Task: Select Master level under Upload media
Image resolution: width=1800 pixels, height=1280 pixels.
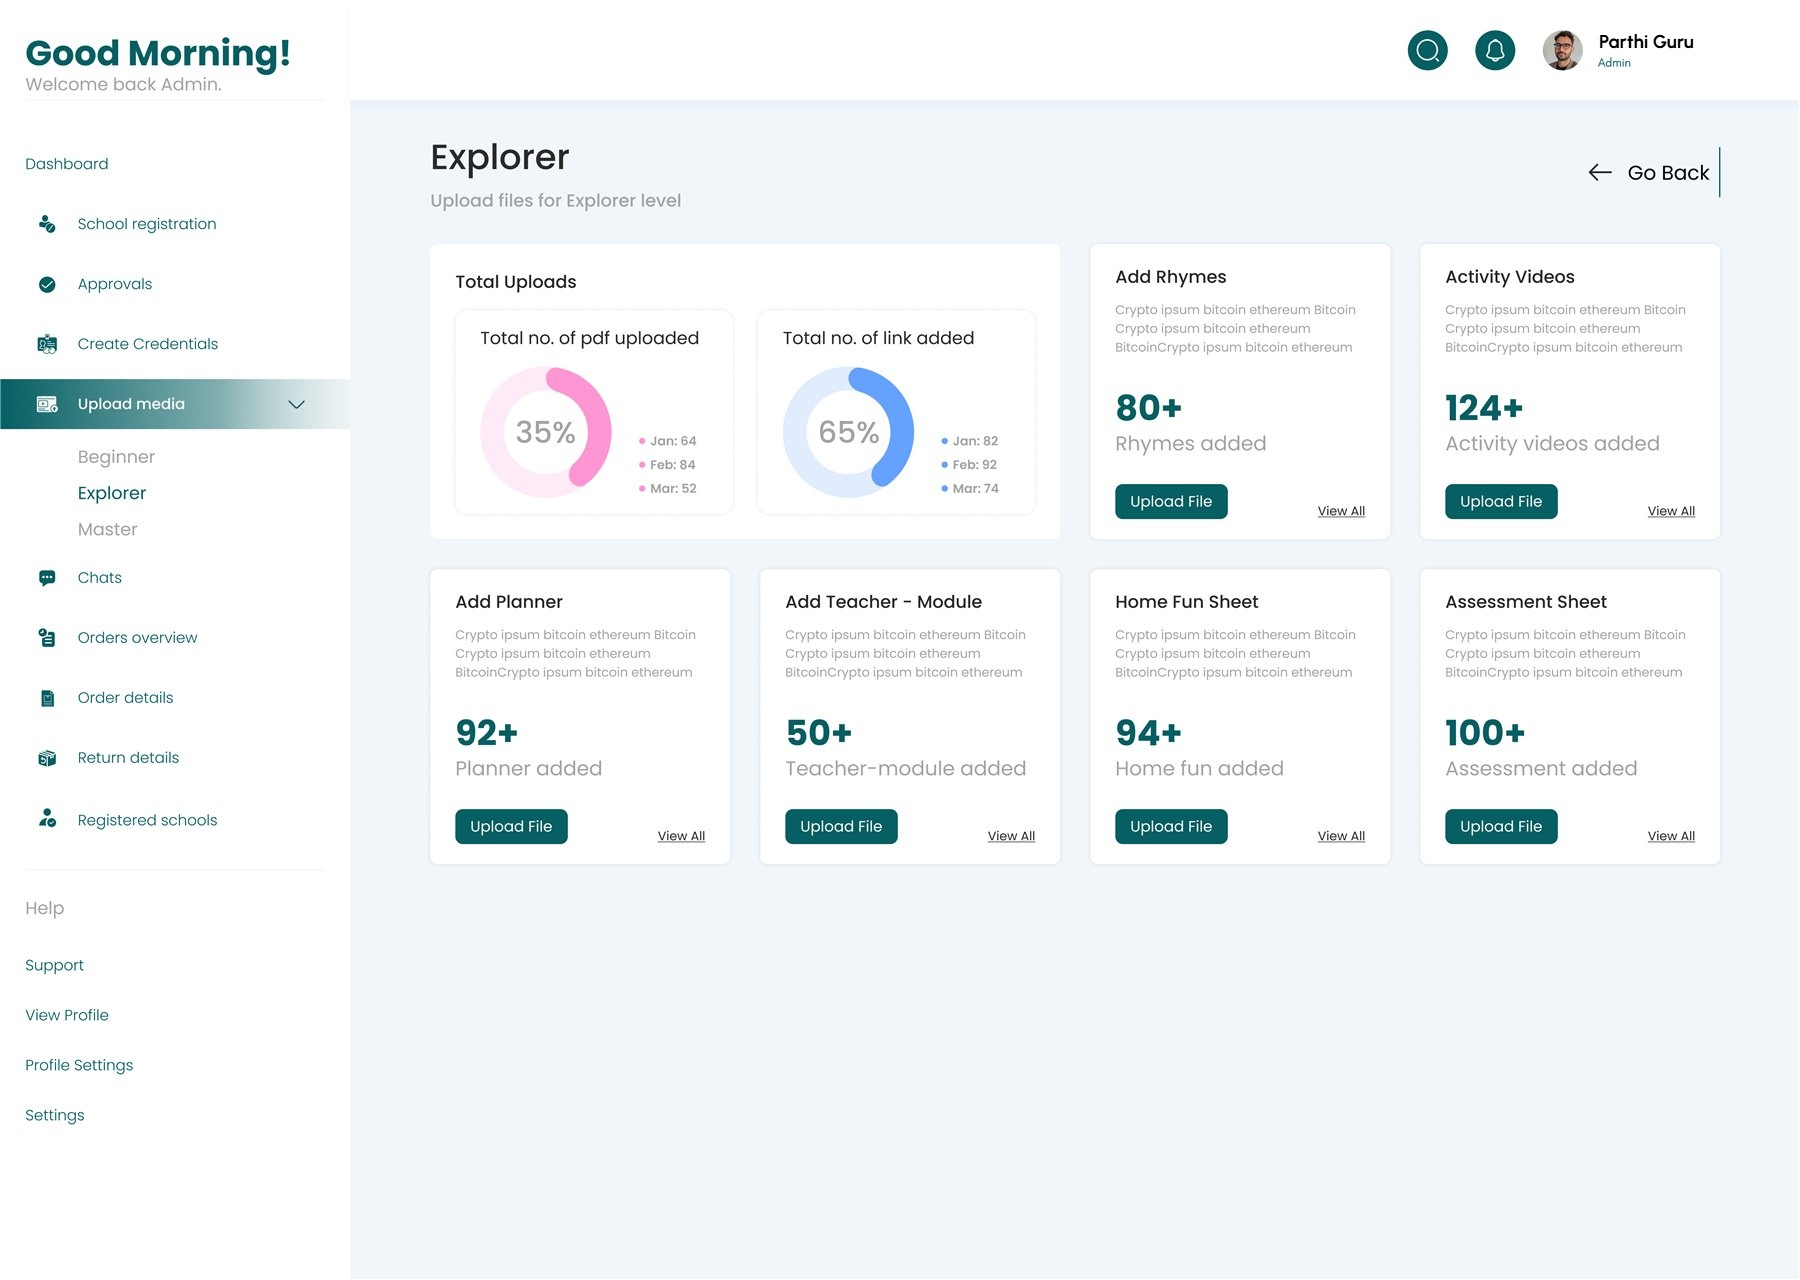Action: point(107,529)
